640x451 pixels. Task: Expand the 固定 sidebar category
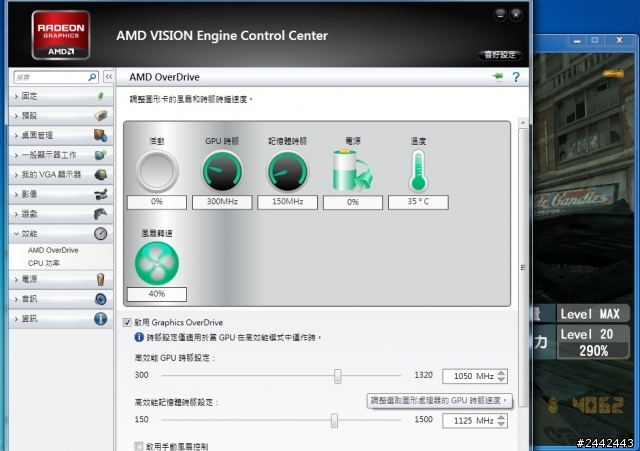coord(61,96)
